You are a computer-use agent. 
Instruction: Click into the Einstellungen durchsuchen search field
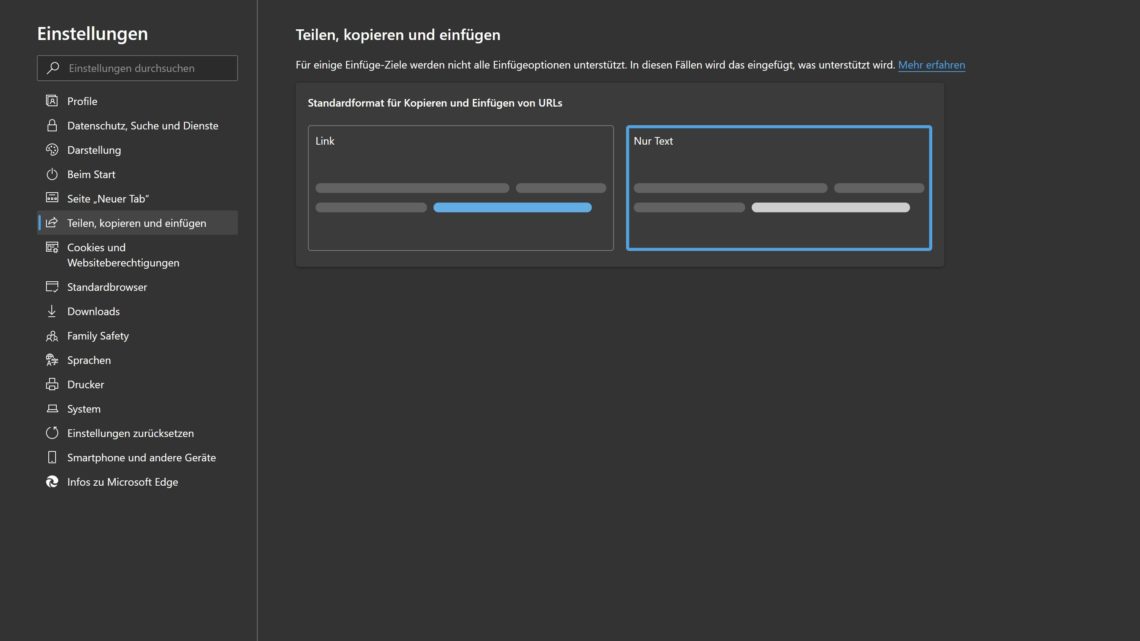137,67
